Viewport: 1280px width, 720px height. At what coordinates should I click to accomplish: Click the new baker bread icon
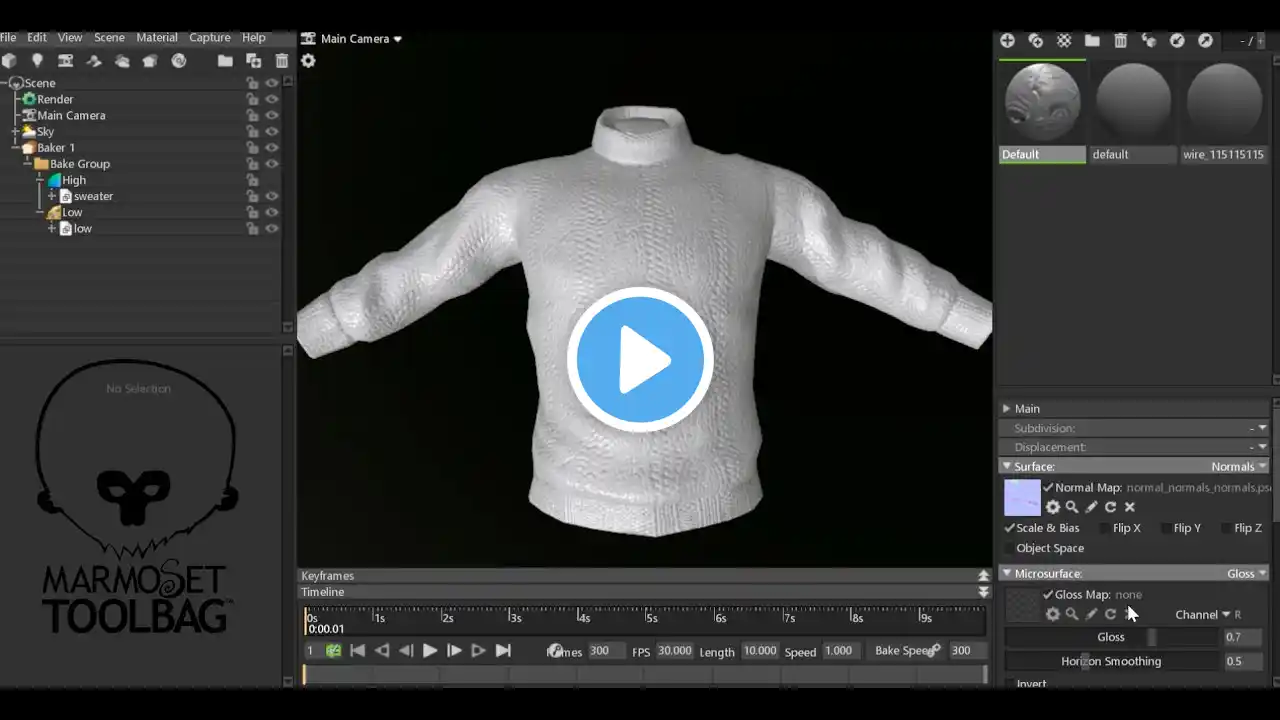150,61
